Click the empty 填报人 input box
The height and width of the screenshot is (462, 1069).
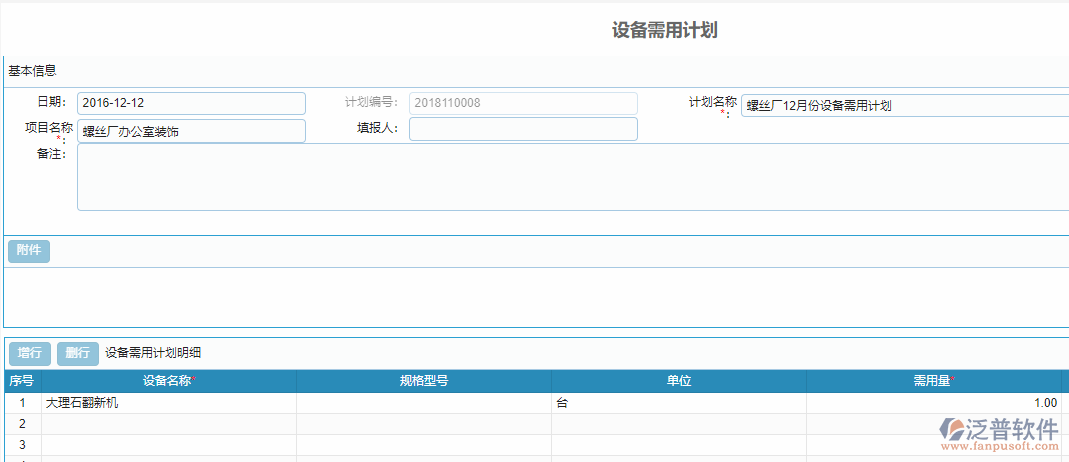pos(522,129)
